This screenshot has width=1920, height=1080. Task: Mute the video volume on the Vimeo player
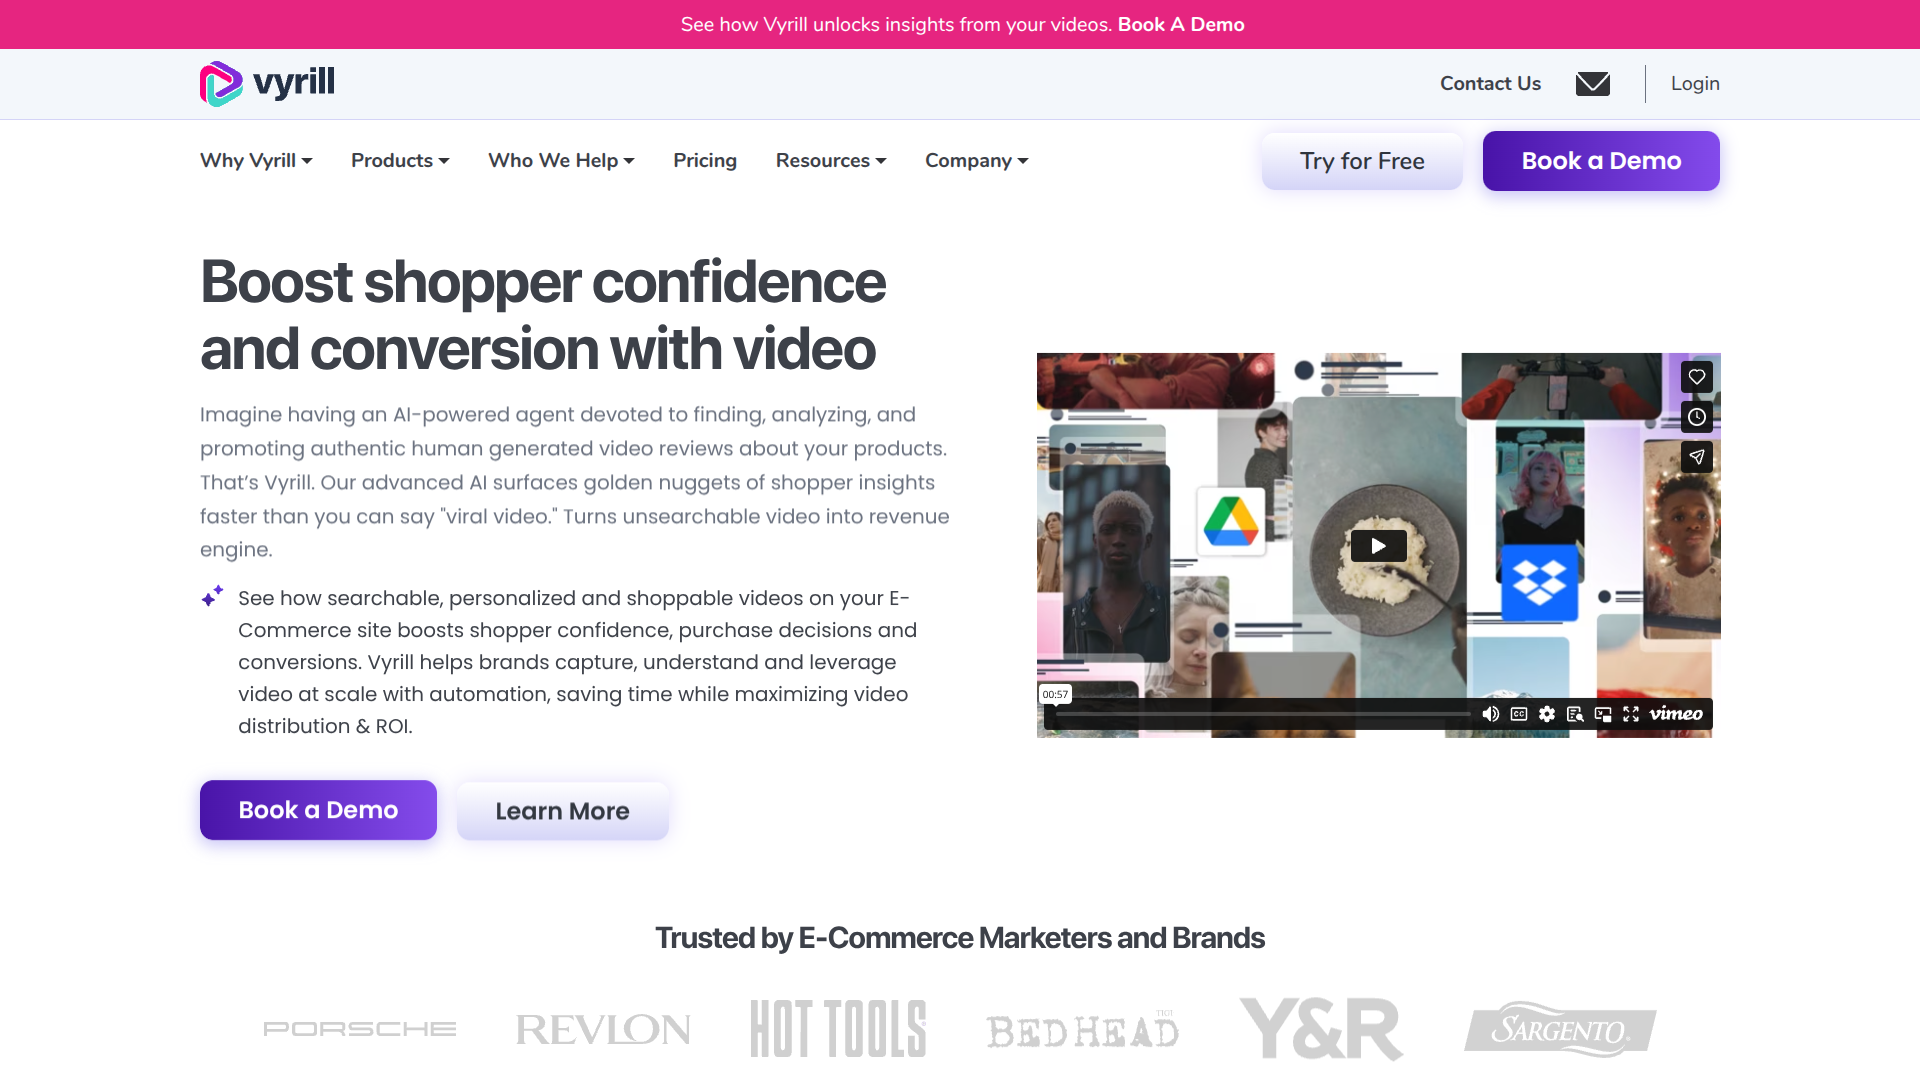pos(1490,714)
